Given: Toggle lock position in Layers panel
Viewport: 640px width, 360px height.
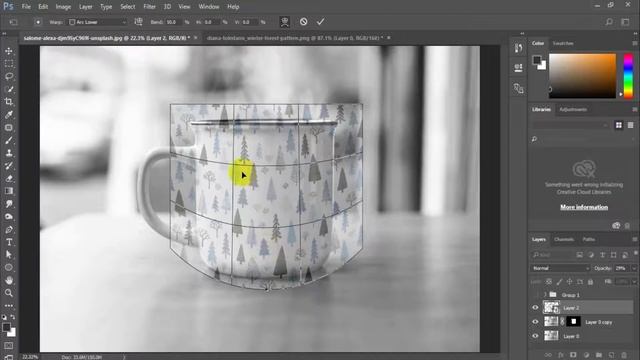Looking at the screenshot, I should coord(569,282).
